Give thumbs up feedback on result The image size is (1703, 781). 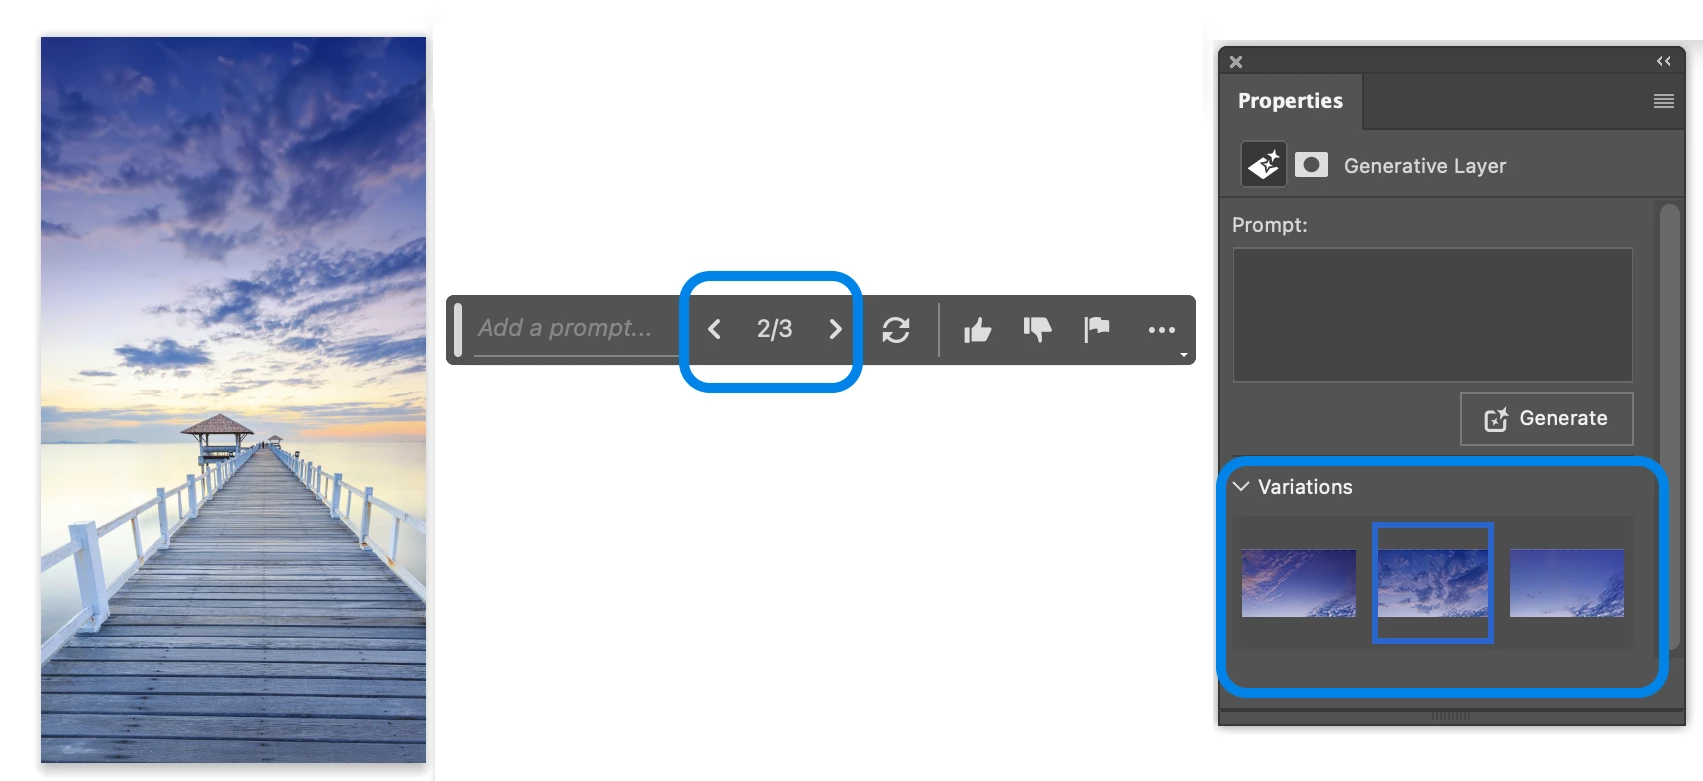click(x=977, y=329)
